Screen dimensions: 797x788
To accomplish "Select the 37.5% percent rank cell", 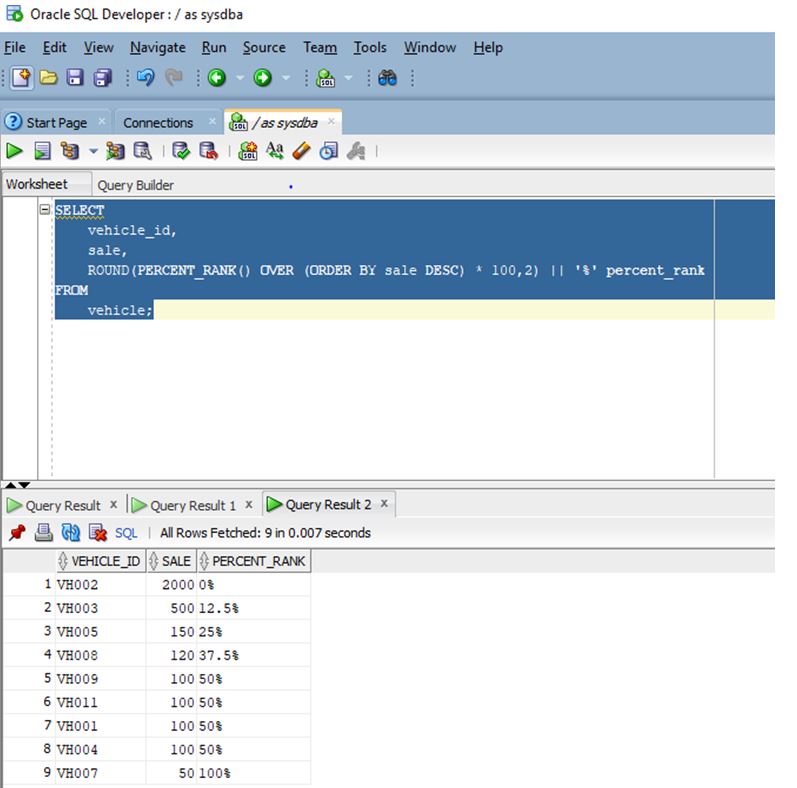I will click(254, 655).
